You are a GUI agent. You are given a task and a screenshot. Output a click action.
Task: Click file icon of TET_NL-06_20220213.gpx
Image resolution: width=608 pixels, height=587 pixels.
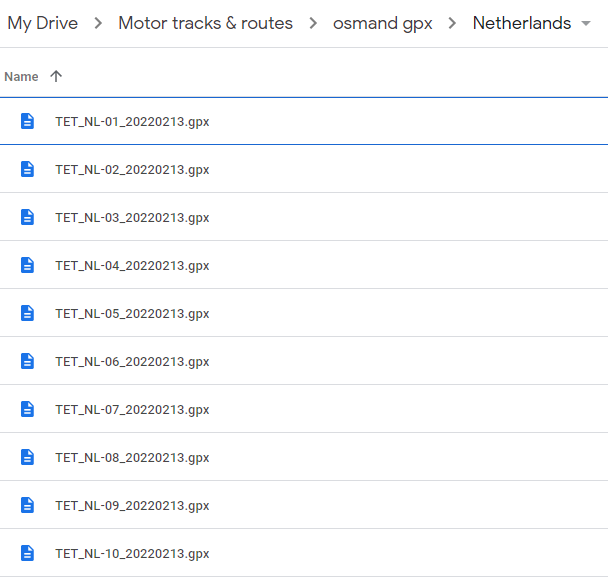(27, 361)
